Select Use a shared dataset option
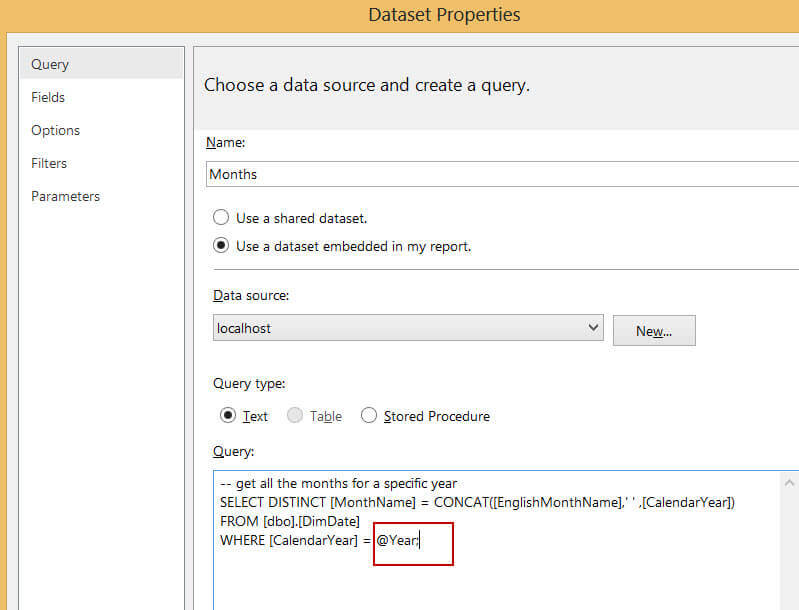The height and width of the screenshot is (610, 799). (x=222, y=218)
